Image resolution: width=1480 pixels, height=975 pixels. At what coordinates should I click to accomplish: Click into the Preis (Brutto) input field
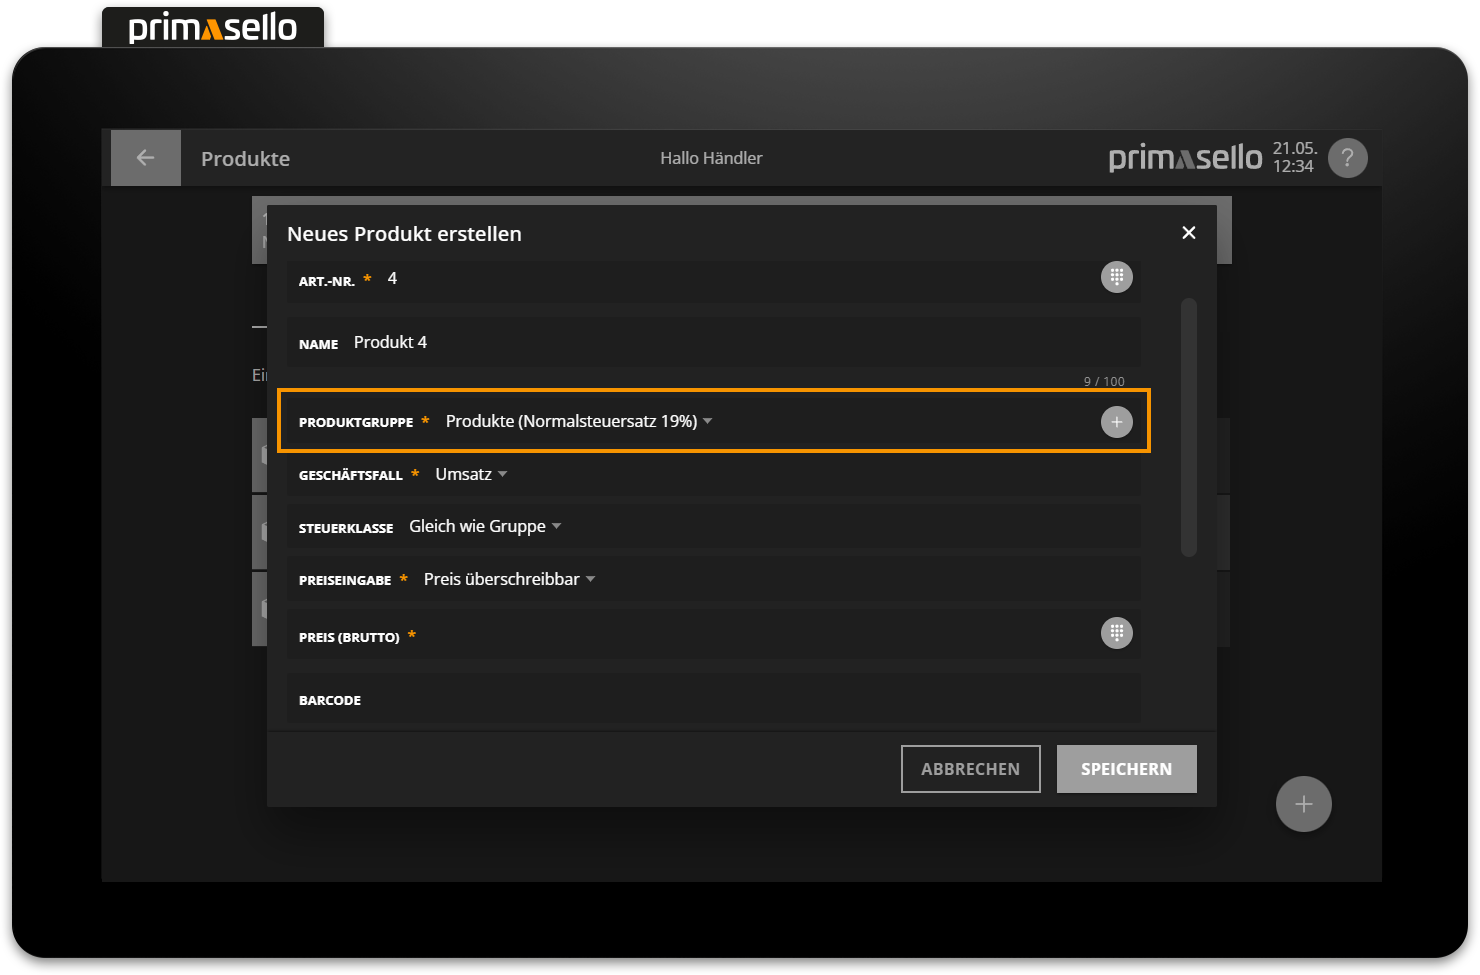750,636
